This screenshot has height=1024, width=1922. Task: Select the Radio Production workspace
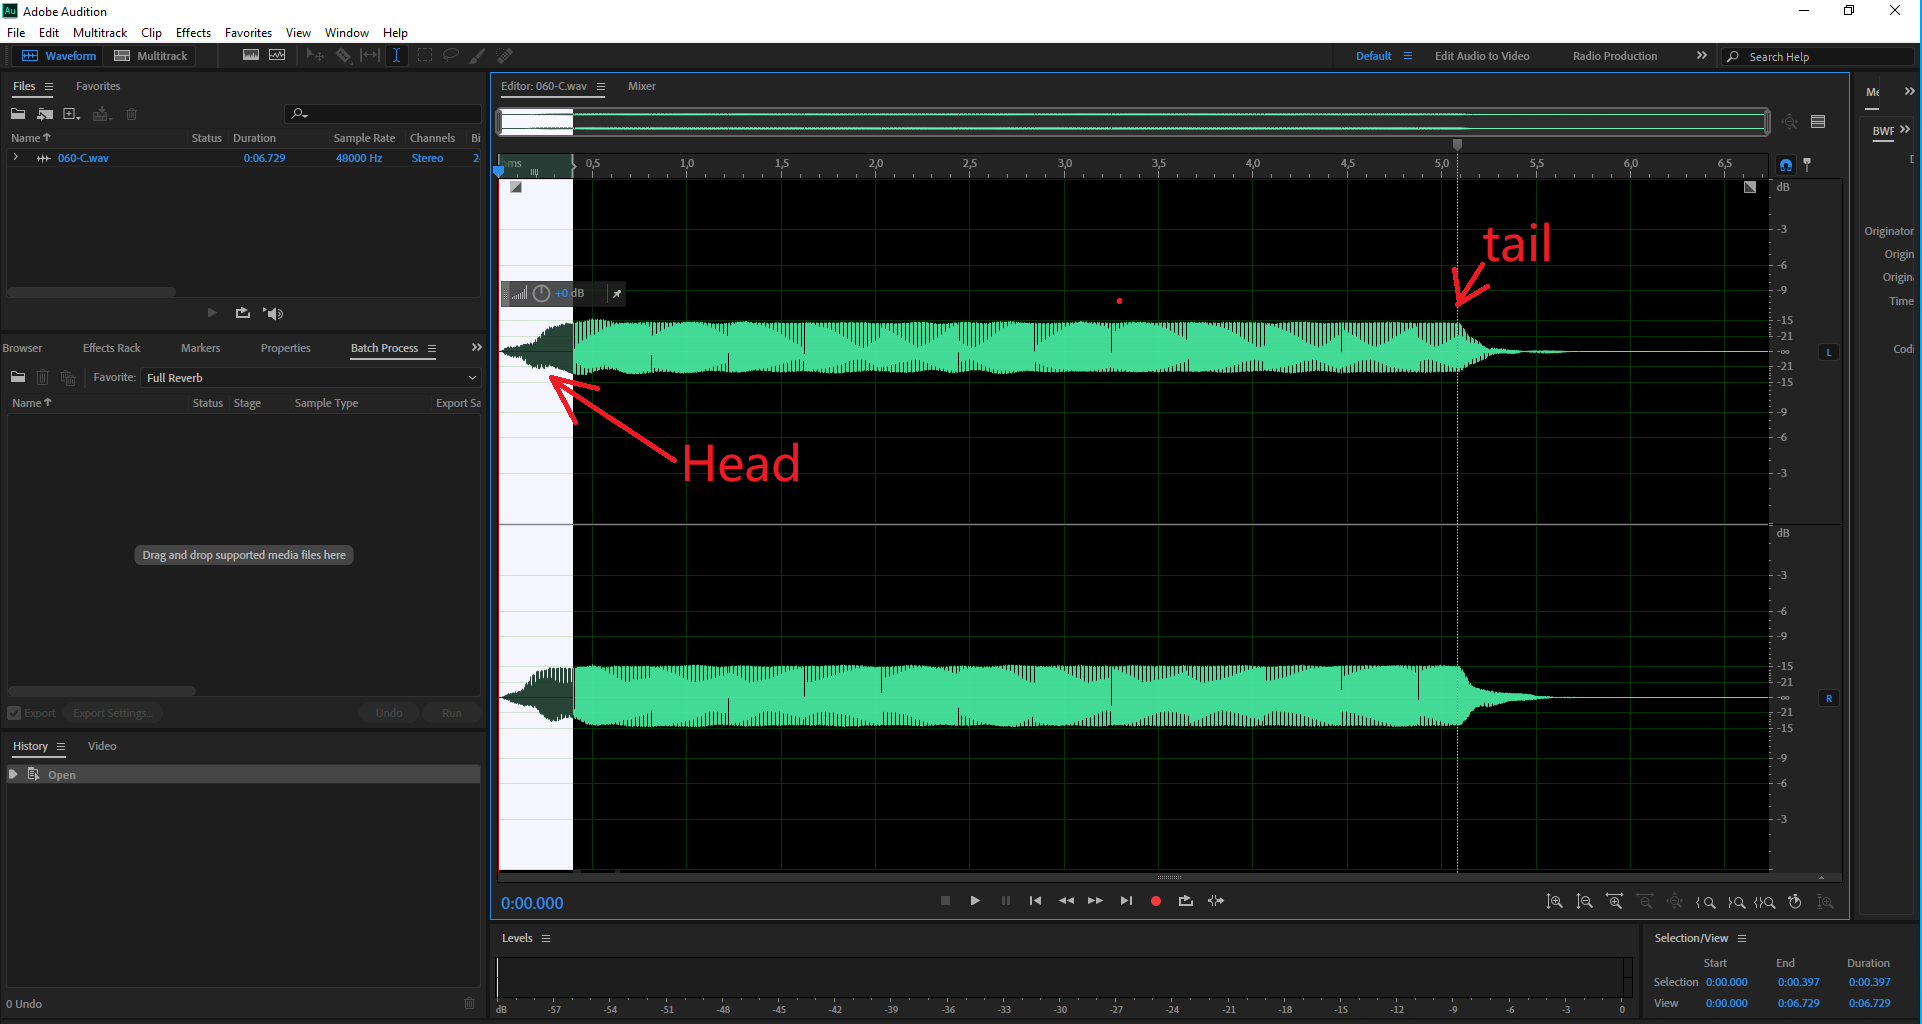1615,56
